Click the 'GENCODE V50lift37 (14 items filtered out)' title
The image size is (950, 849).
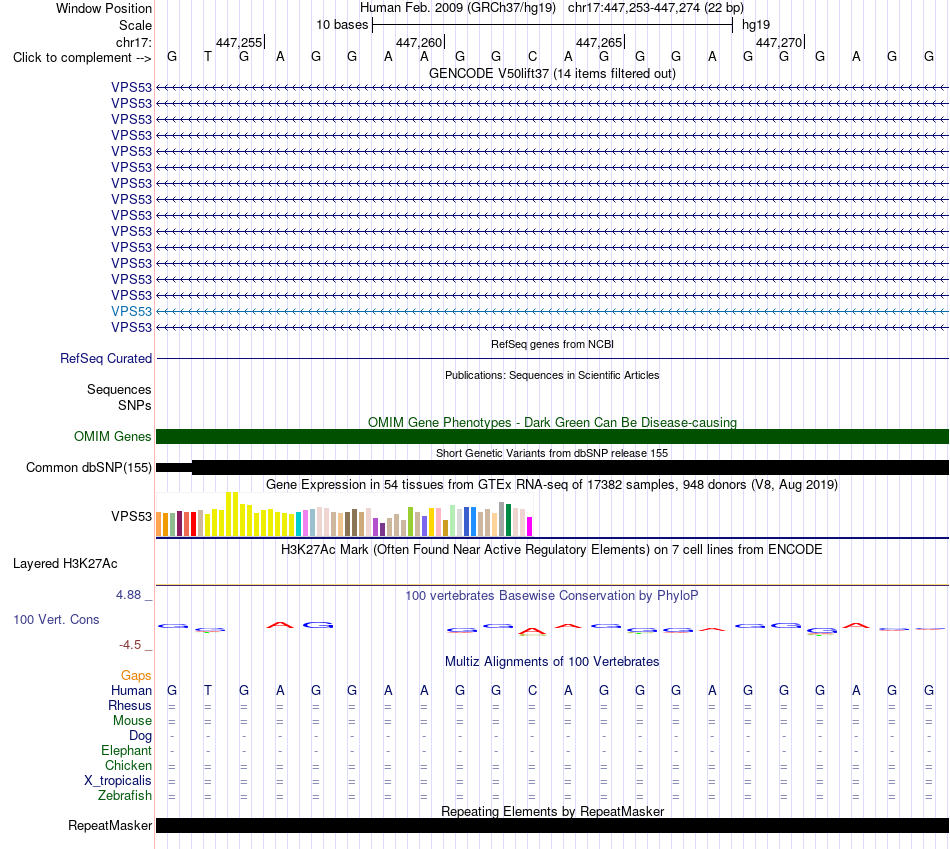[552, 73]
